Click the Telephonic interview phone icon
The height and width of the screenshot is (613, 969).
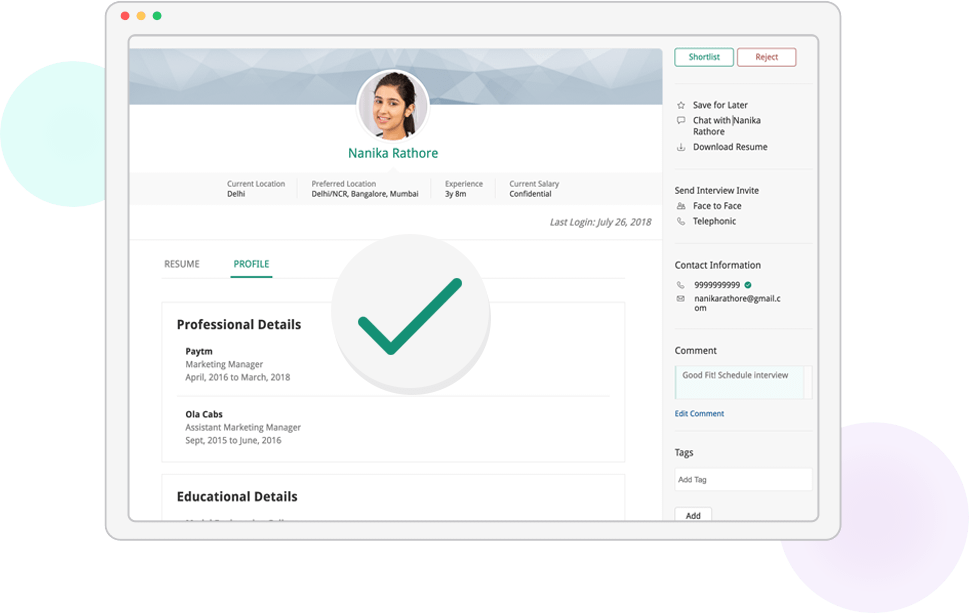pyautogui.click(x=681, y=221)
